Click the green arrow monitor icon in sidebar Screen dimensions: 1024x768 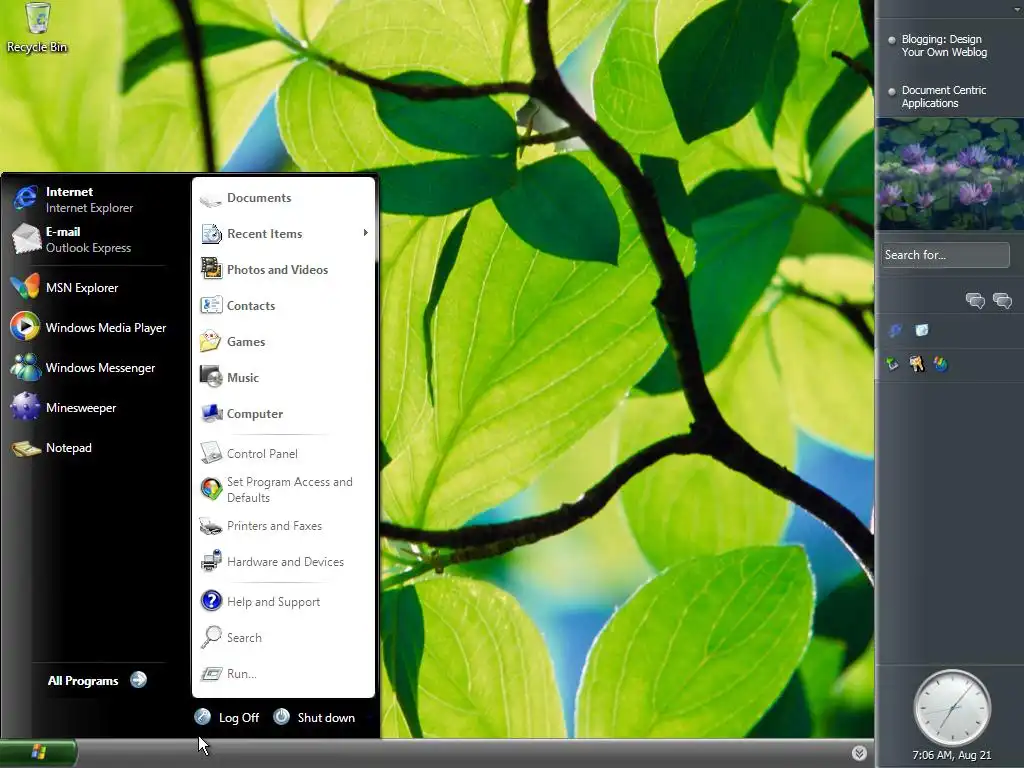coord(893,364)
